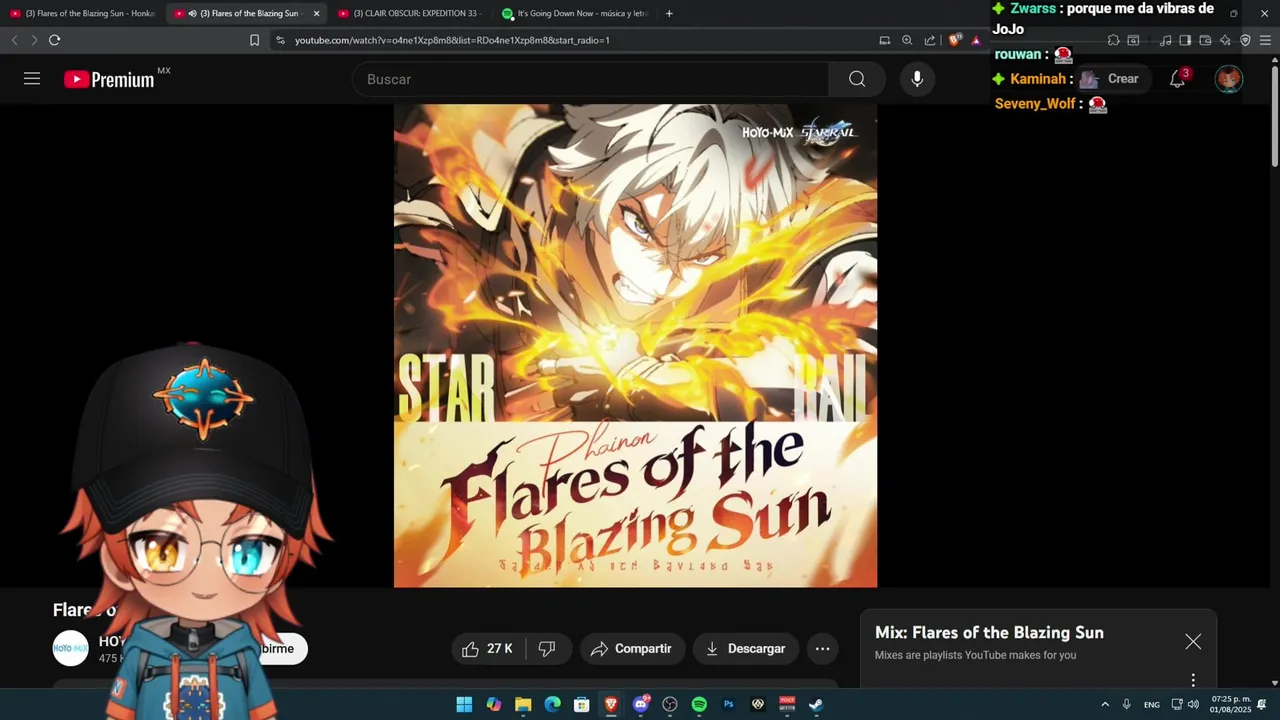Screen dimensions: 1280x720
Task: Click the Buscar search field
Action: [590, 79]
